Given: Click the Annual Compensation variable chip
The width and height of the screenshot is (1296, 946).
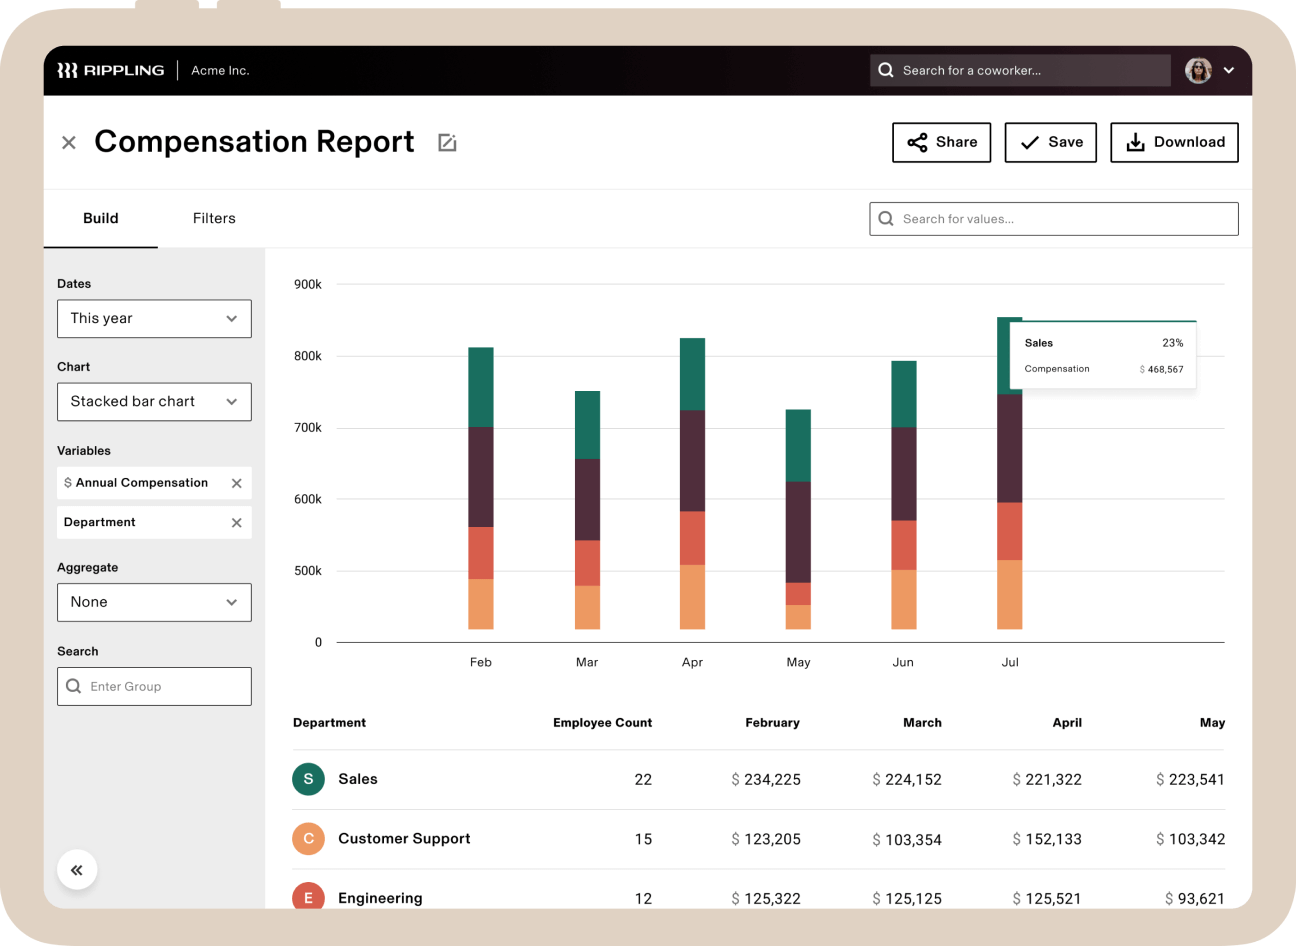Looking at the screenshot, I should click(154, 483).
